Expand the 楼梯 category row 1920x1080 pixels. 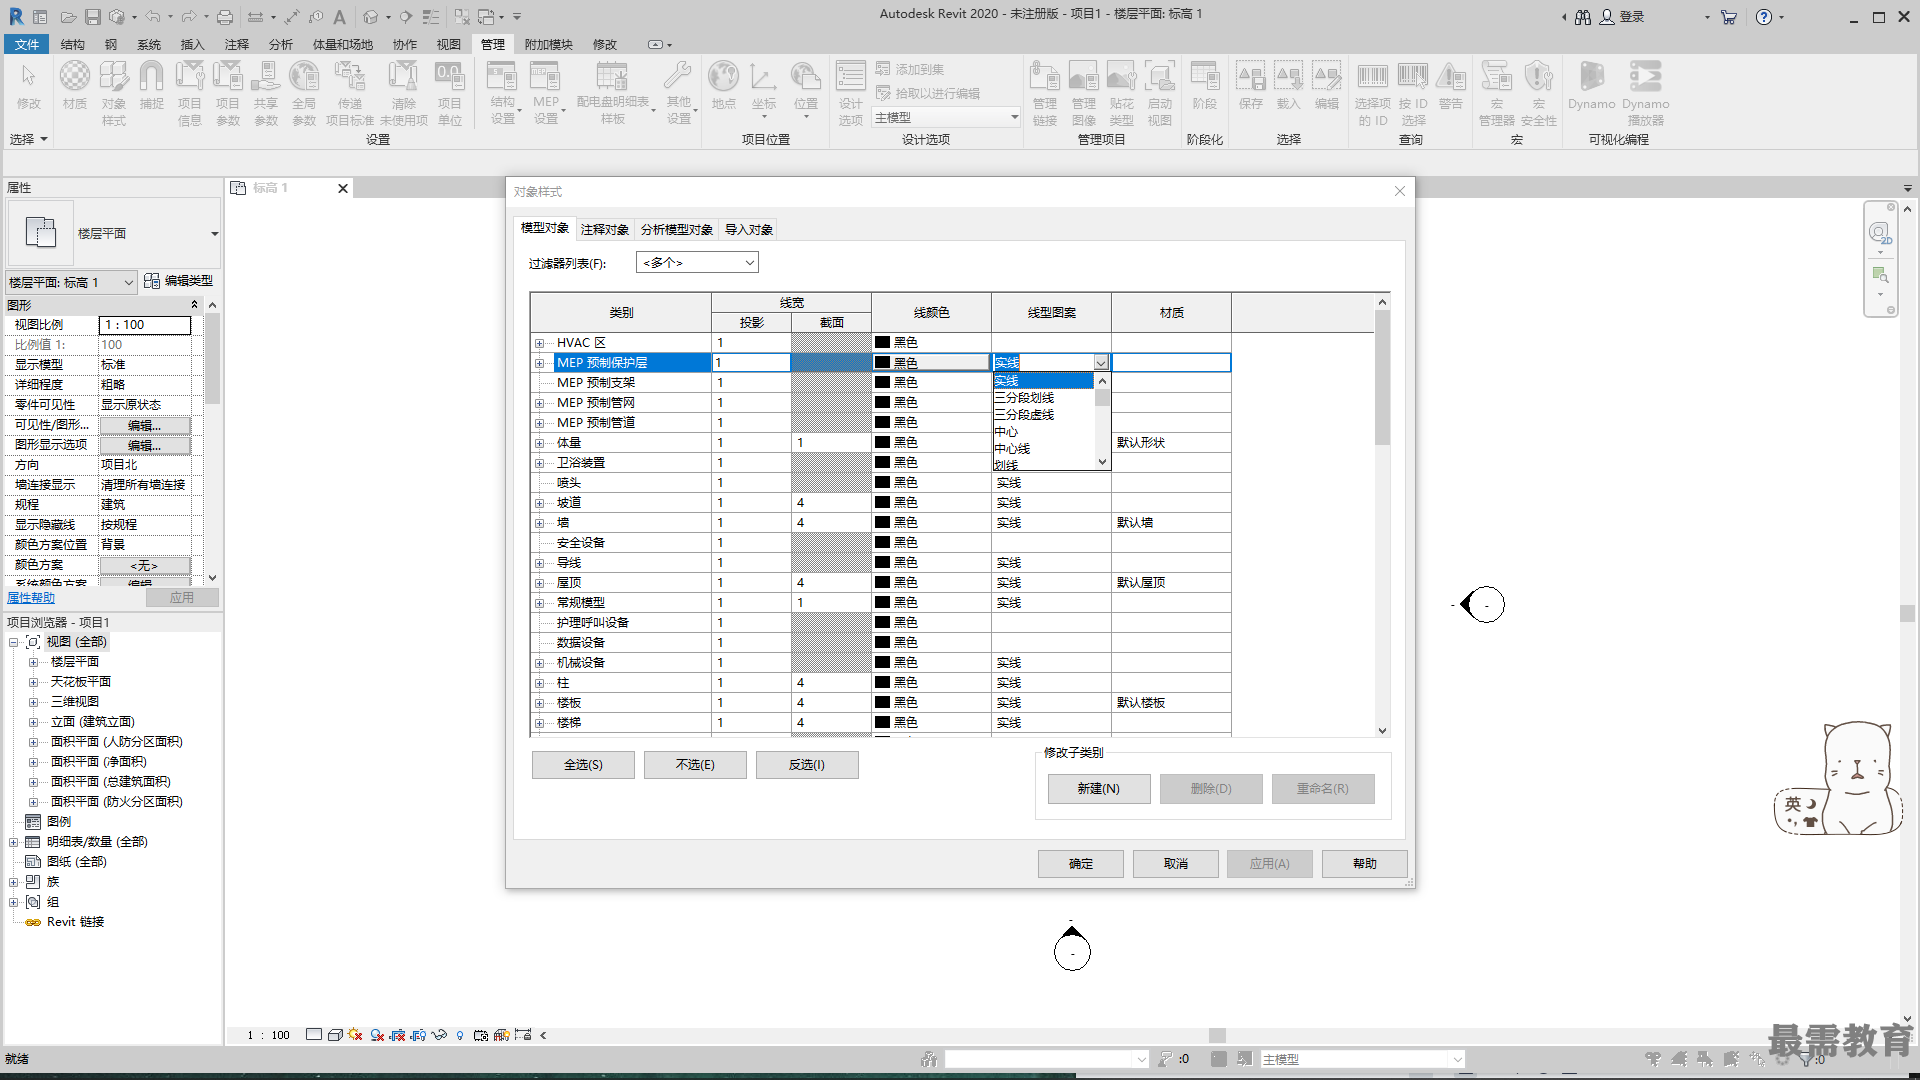click(540, 723)
